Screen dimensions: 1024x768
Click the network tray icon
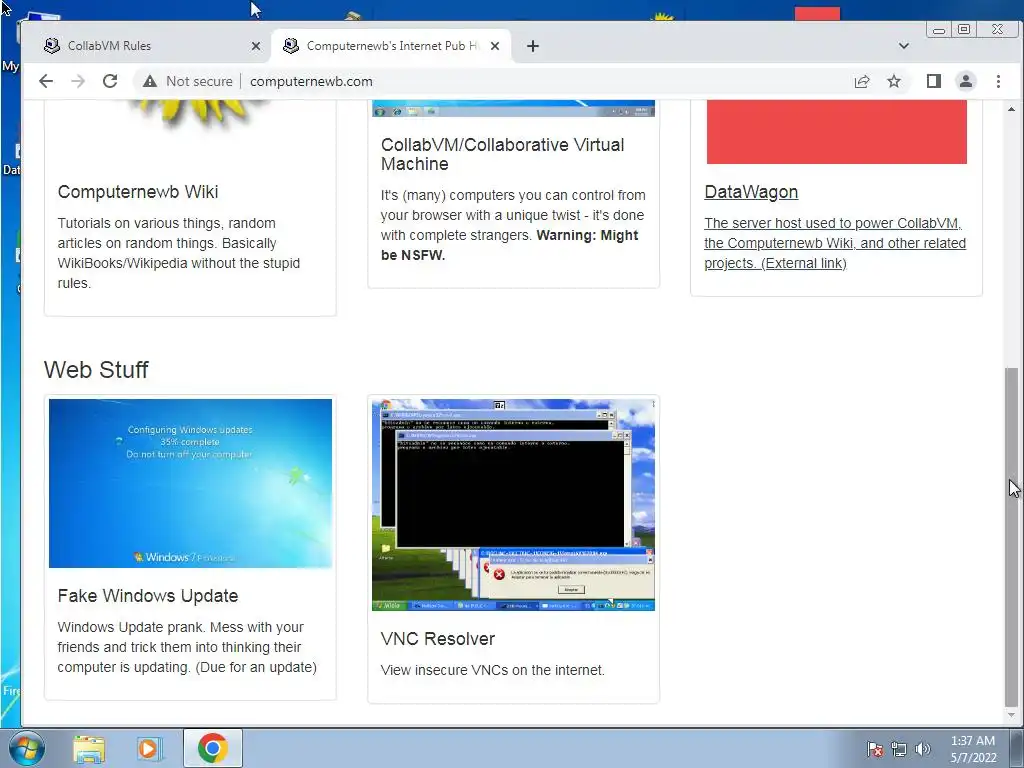tap(899, 749)
